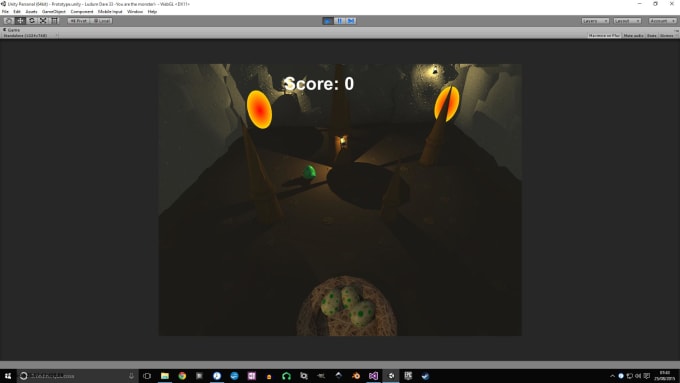Stop play mode with the Play button

[x=328, y=21]
